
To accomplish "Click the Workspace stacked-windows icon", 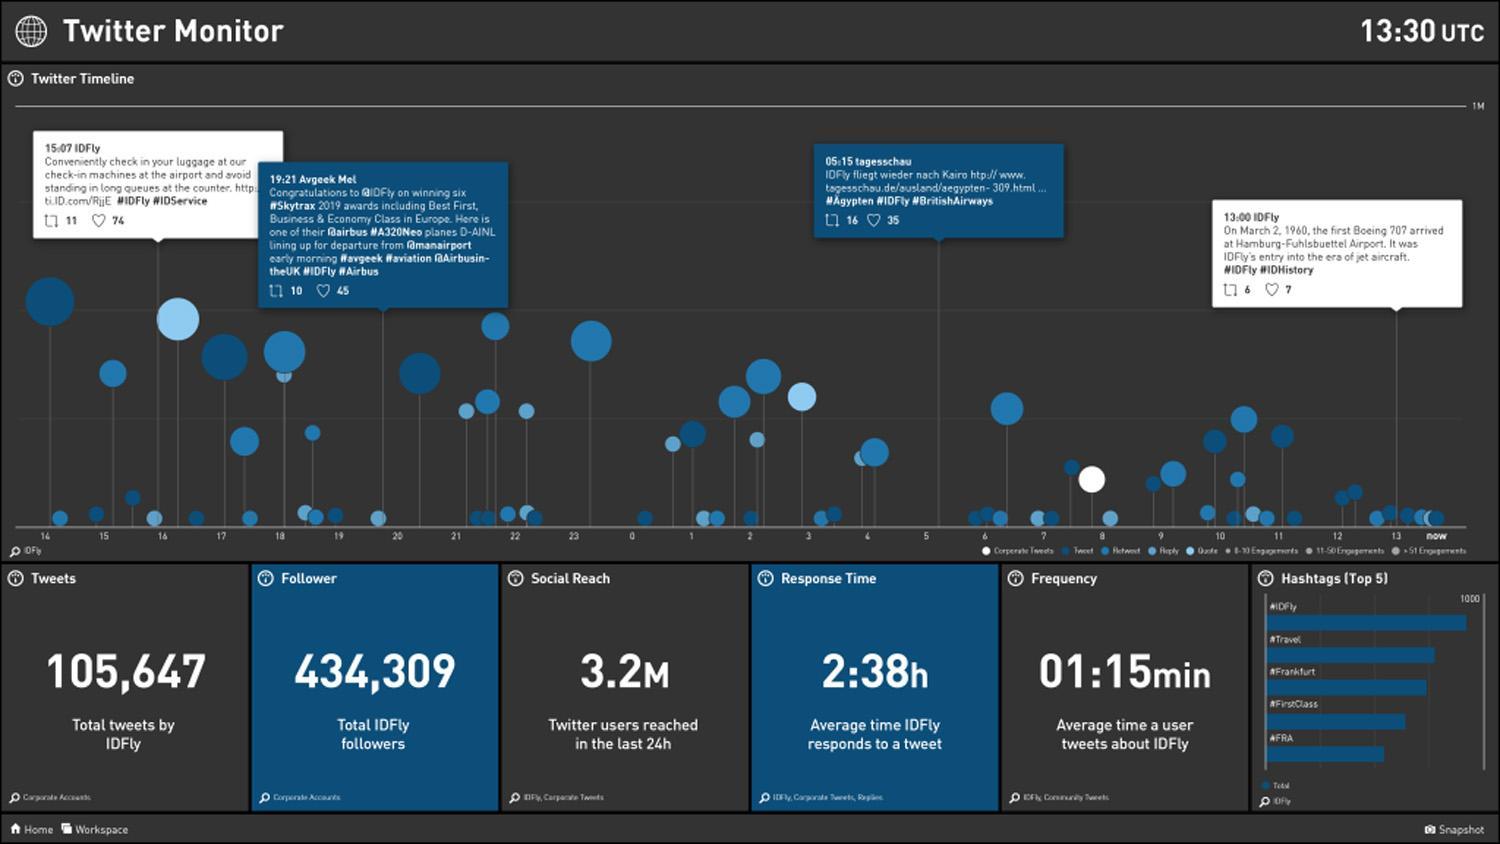I will 66,829.
